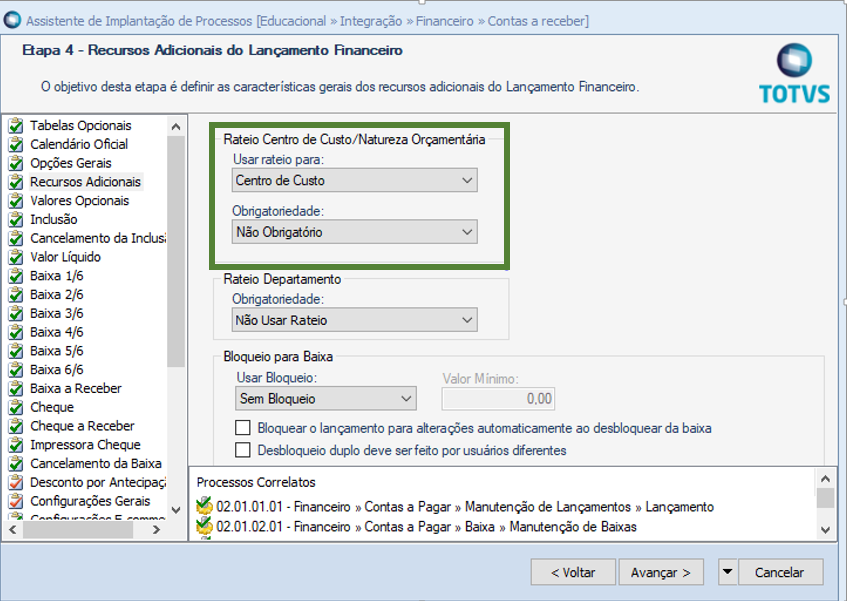
Task: Click the checkmark icon beside Baixa 1/6
Action: click(16, 276)
